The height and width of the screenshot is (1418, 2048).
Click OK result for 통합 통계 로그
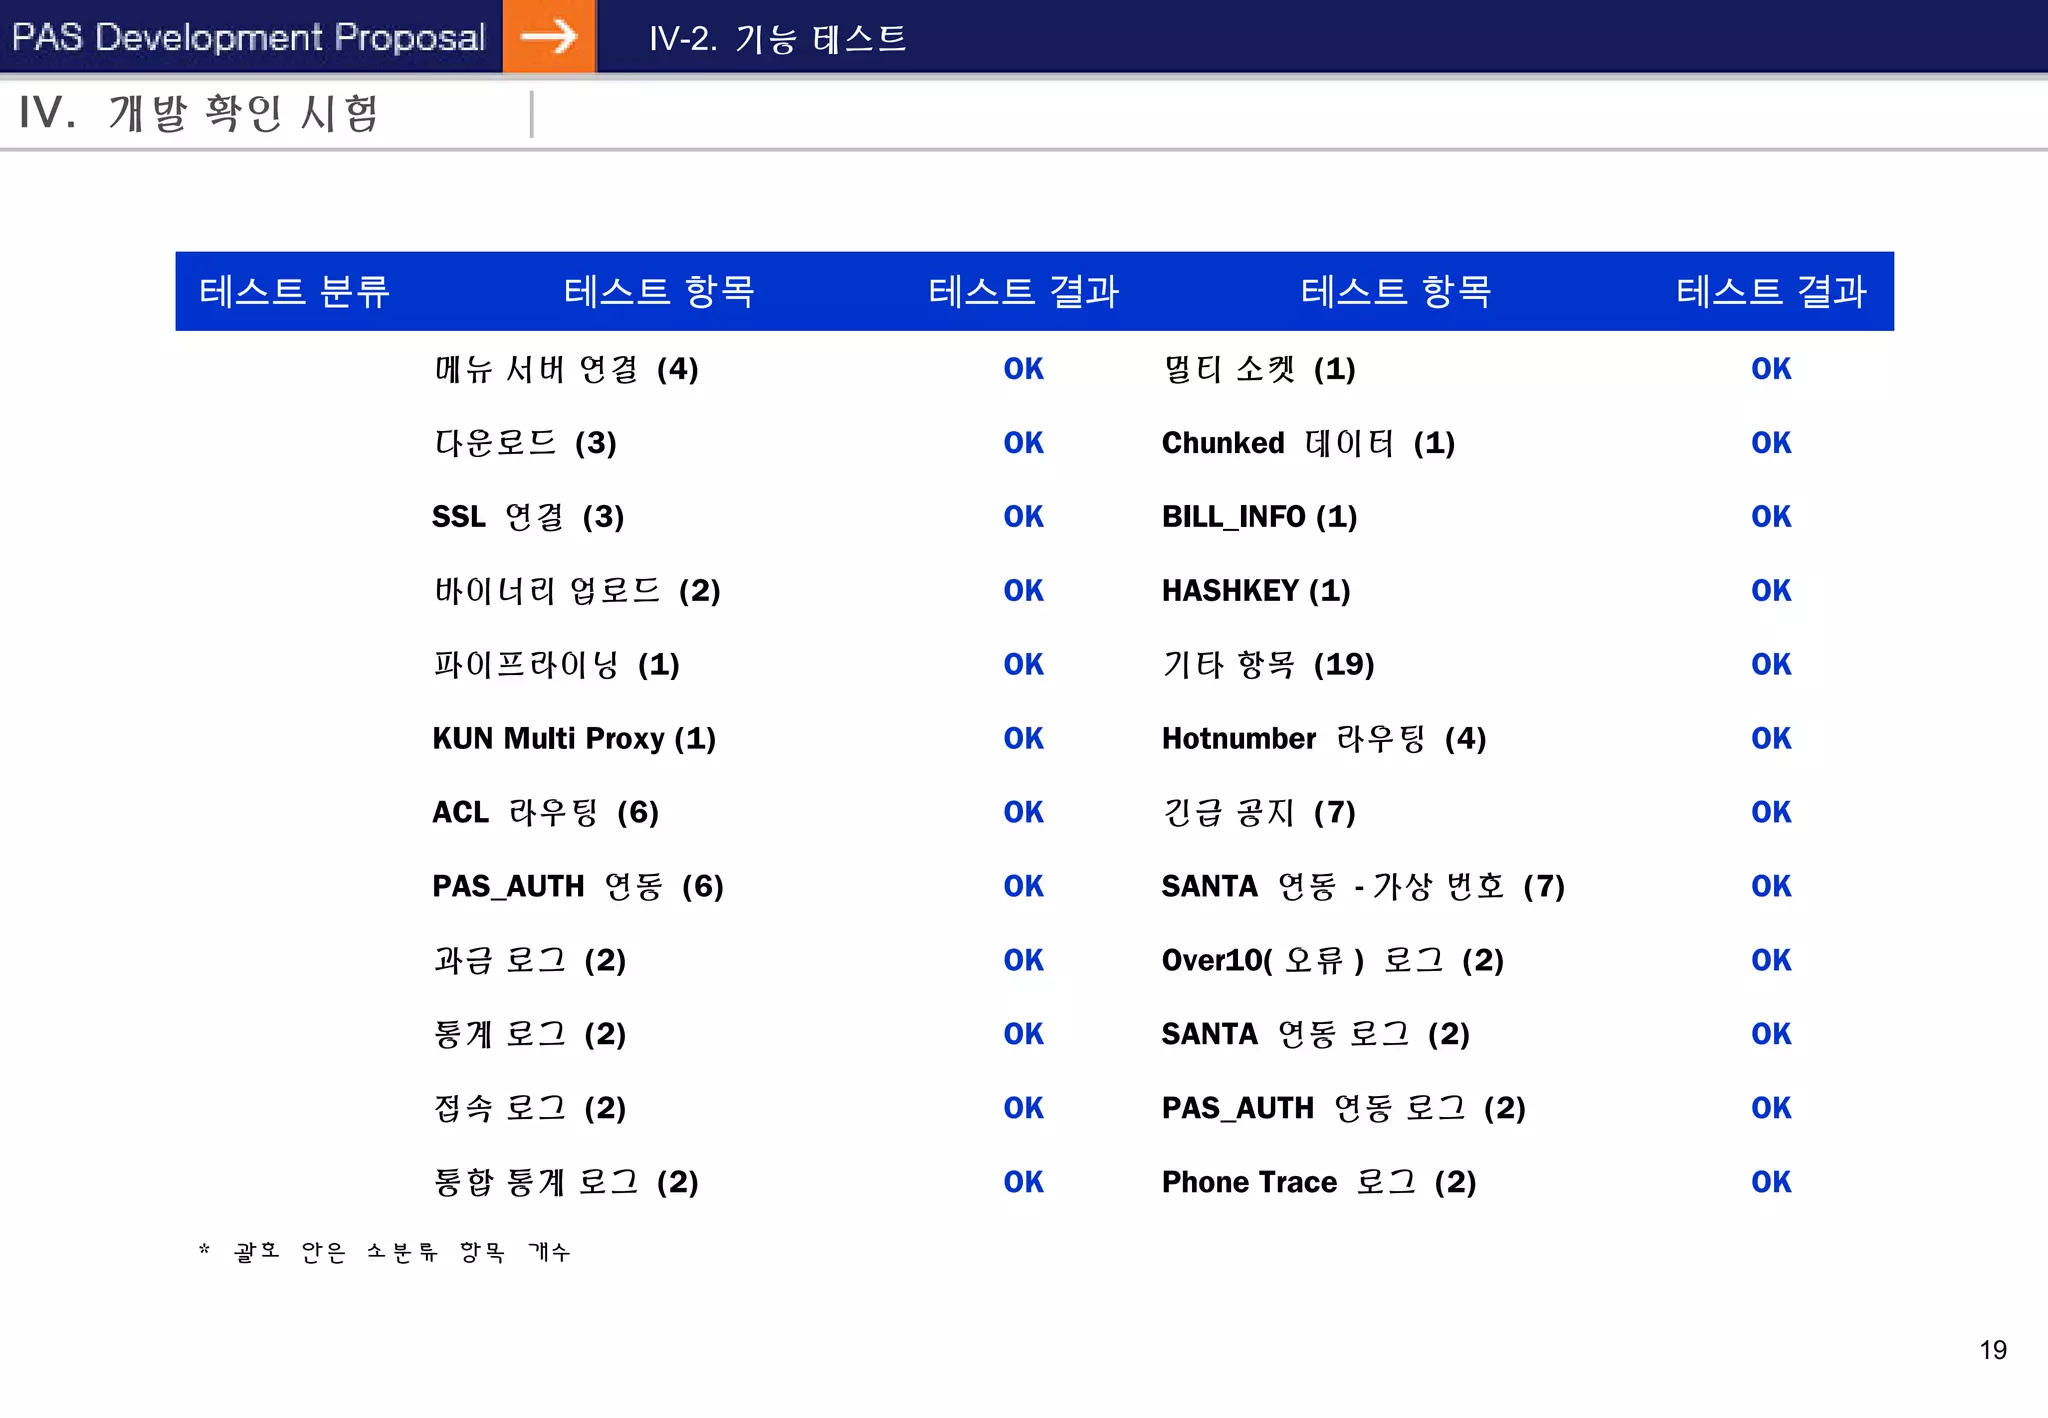tap(1023, 1183)
